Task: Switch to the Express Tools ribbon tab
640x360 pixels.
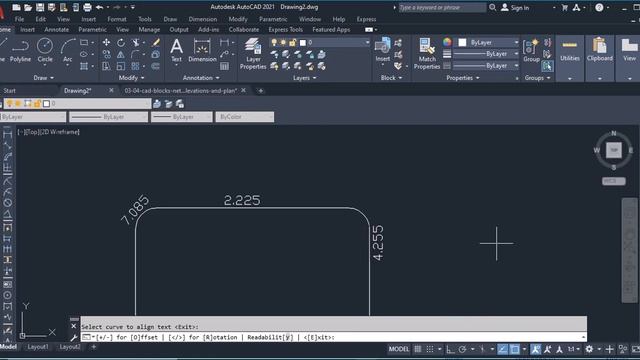Action: point(285,29)
